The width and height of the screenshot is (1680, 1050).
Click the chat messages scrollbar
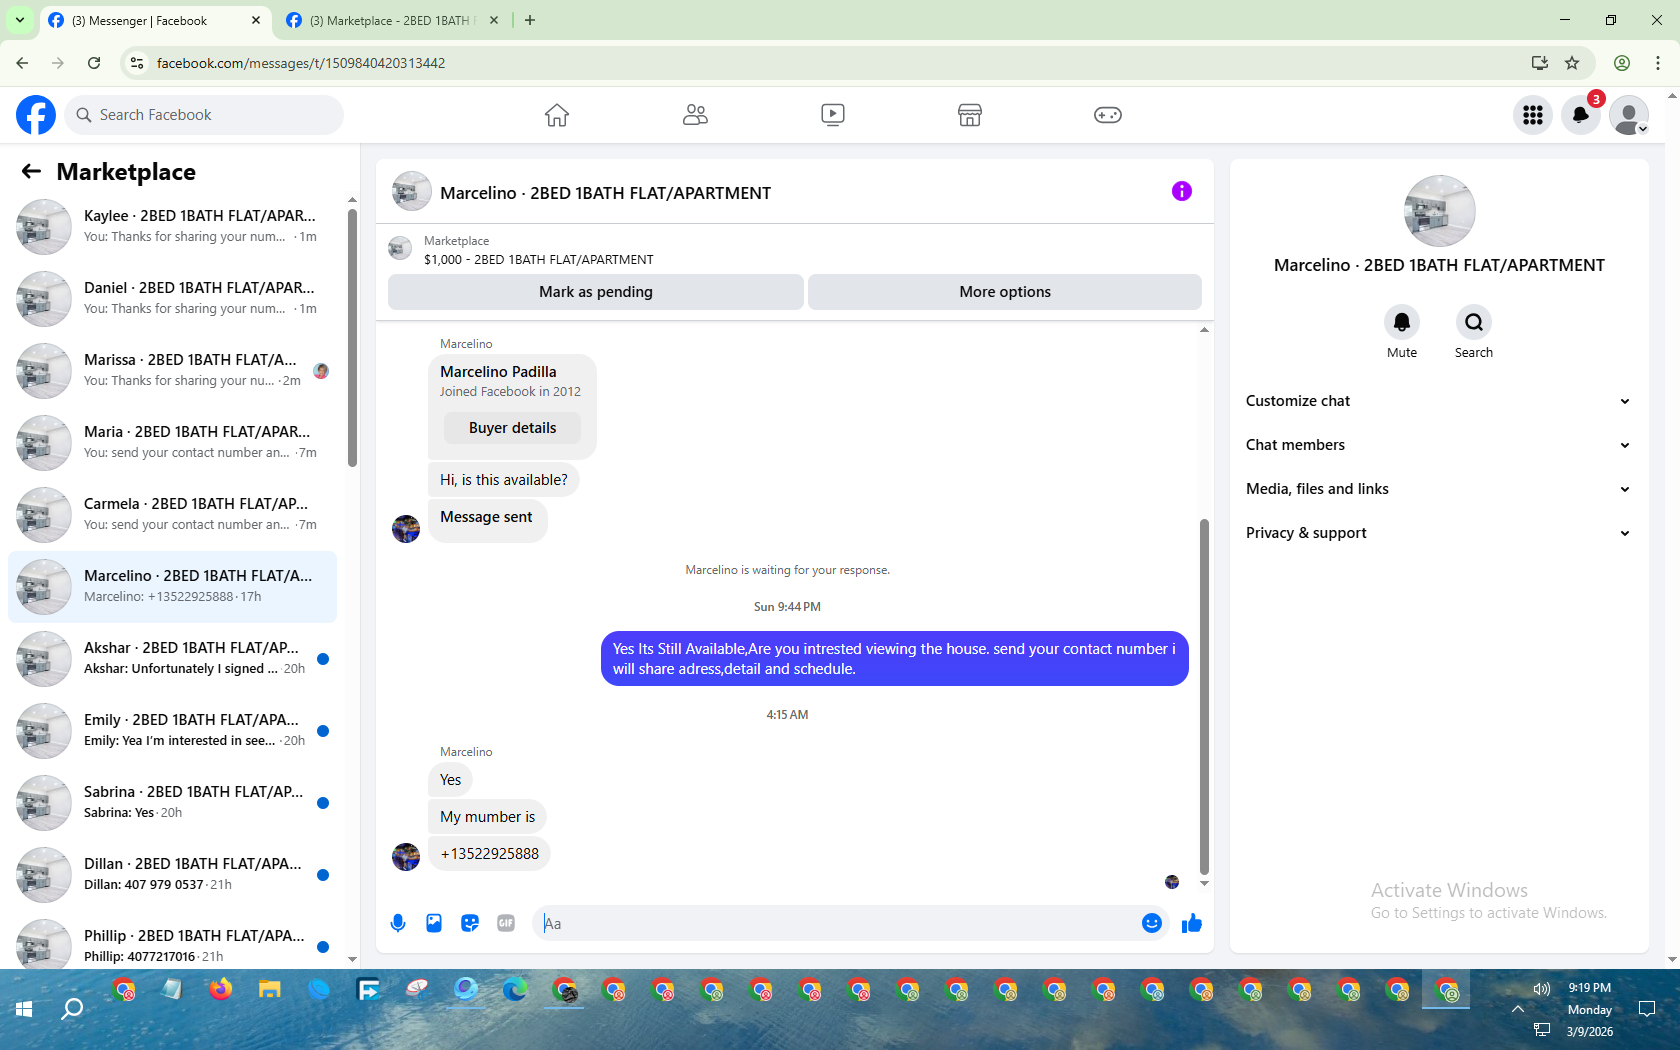pos(1204,697)
